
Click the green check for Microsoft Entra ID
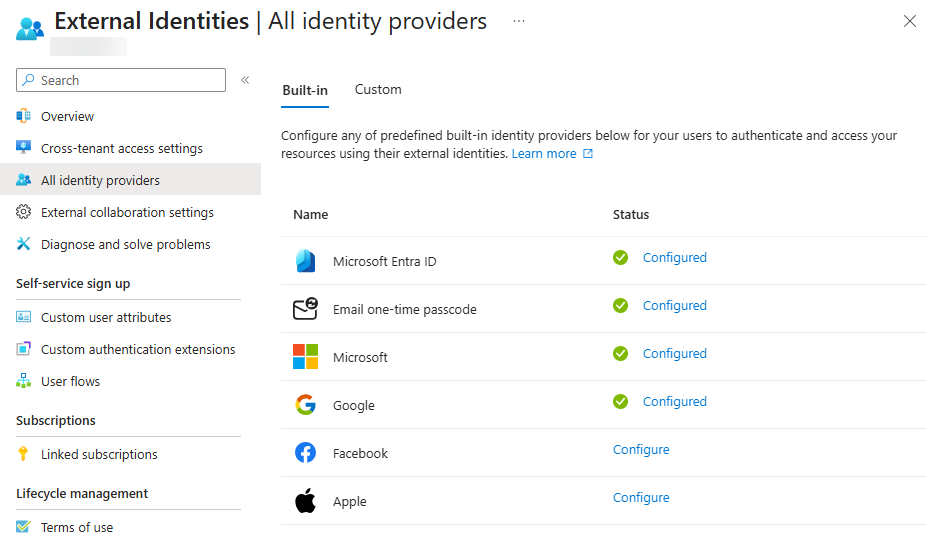point(620,257)
